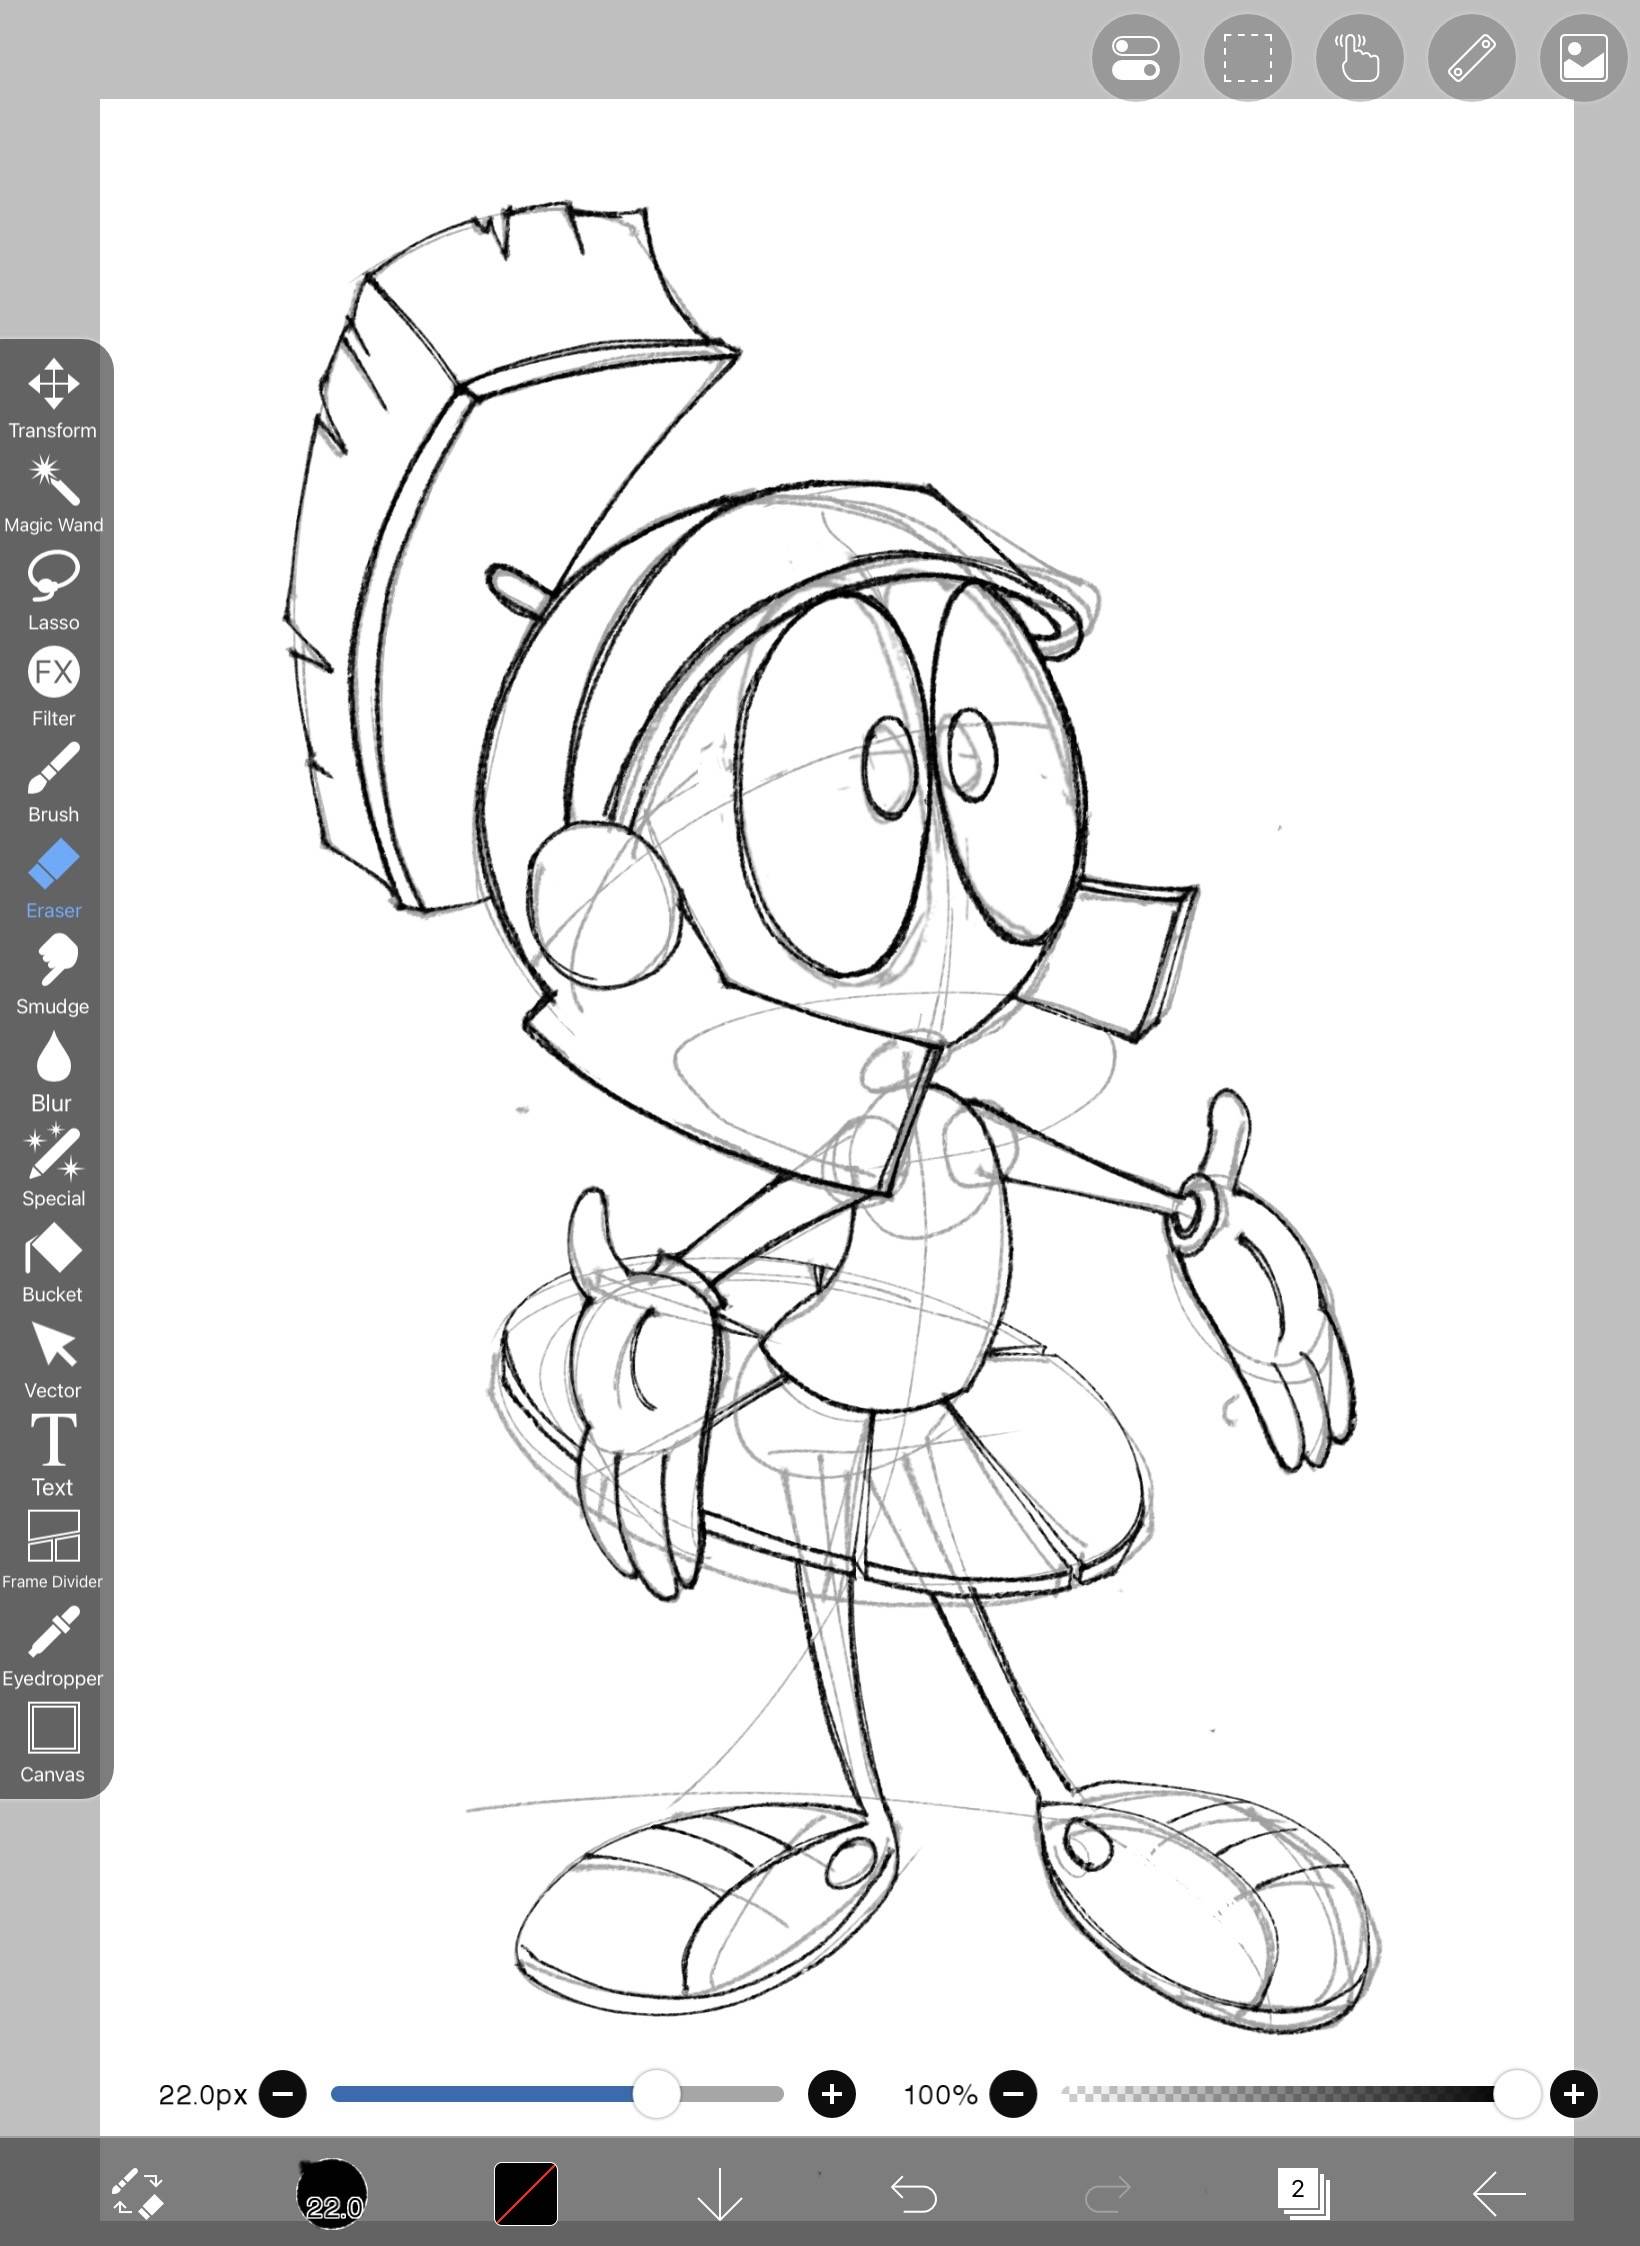
Task: Open the FX Filter tool
Action: (x=53, y=688)
